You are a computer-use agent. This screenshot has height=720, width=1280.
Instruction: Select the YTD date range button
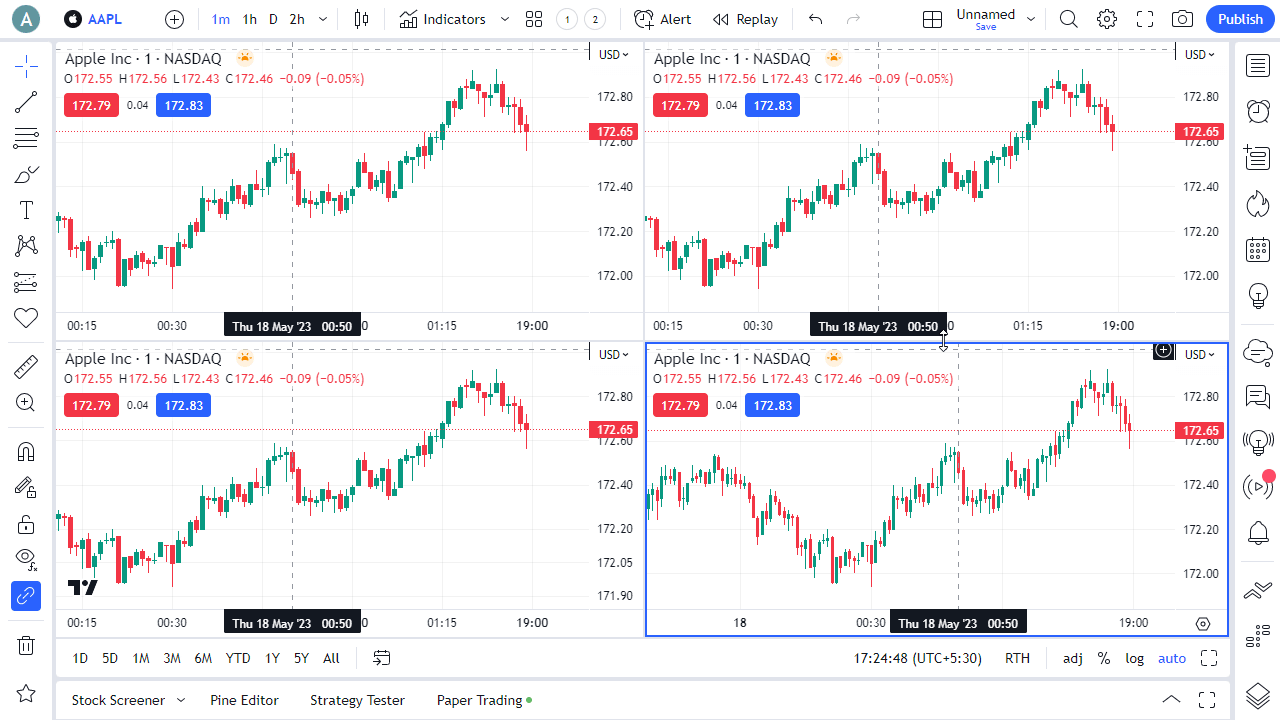(238, 658)
